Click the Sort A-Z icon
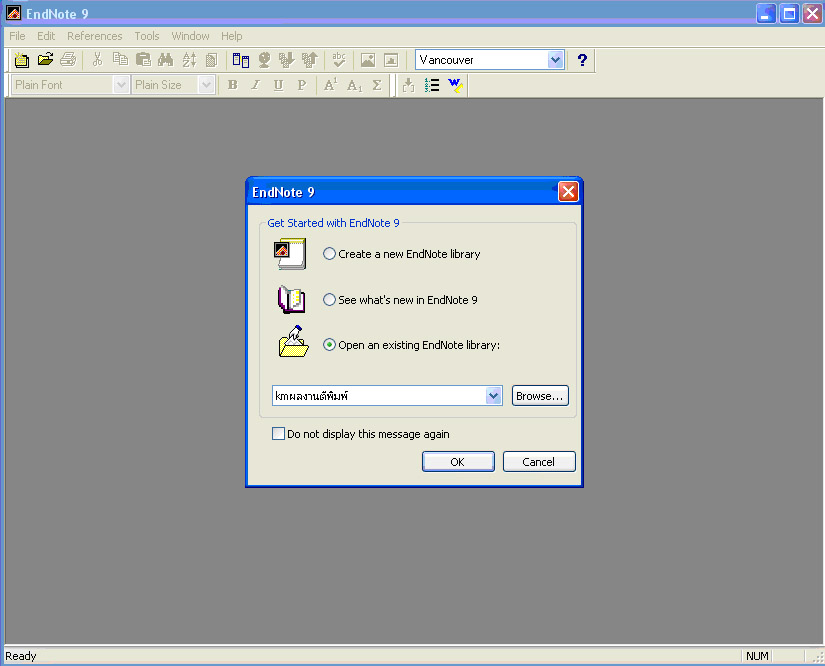Viewport: 825px width, 666px height. pos(189,60)
